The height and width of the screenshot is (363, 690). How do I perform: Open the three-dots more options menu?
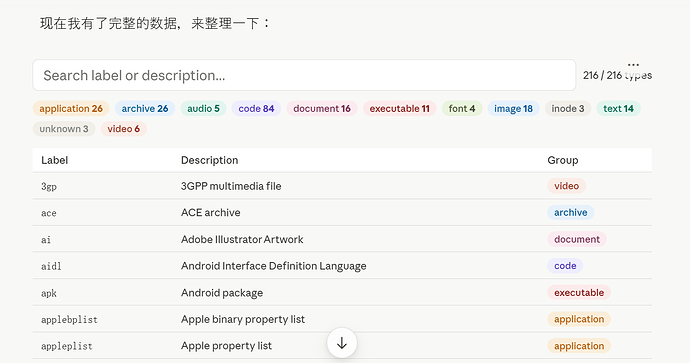coord(633,65)
